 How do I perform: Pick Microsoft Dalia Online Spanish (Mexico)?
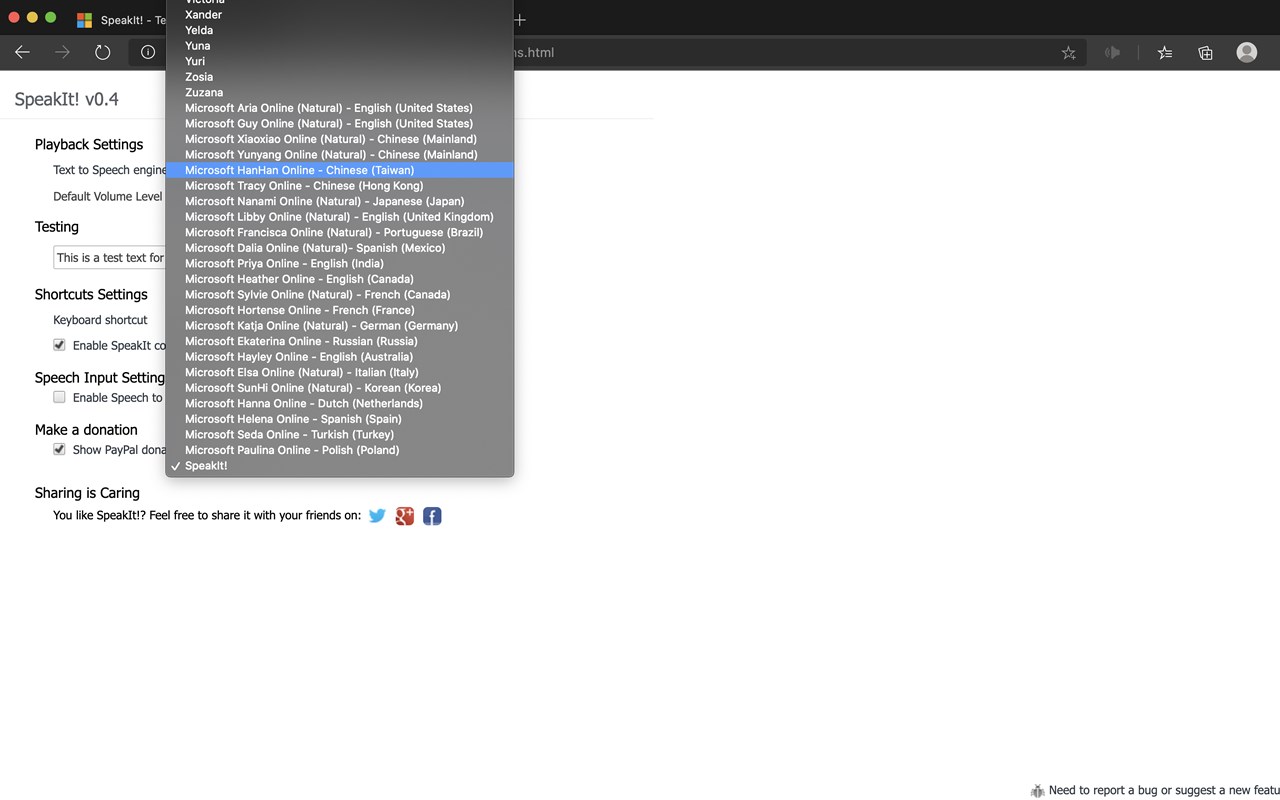[340, 248]
